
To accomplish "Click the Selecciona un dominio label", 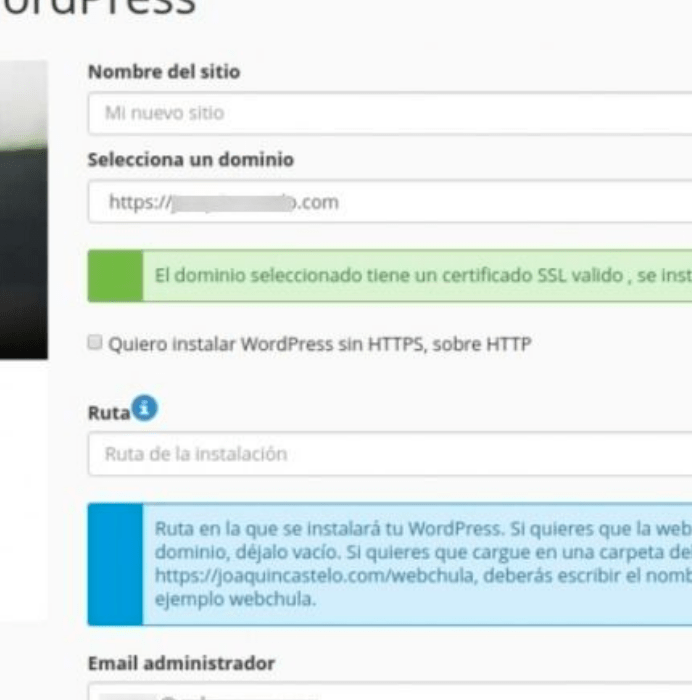I will [191, 159].
